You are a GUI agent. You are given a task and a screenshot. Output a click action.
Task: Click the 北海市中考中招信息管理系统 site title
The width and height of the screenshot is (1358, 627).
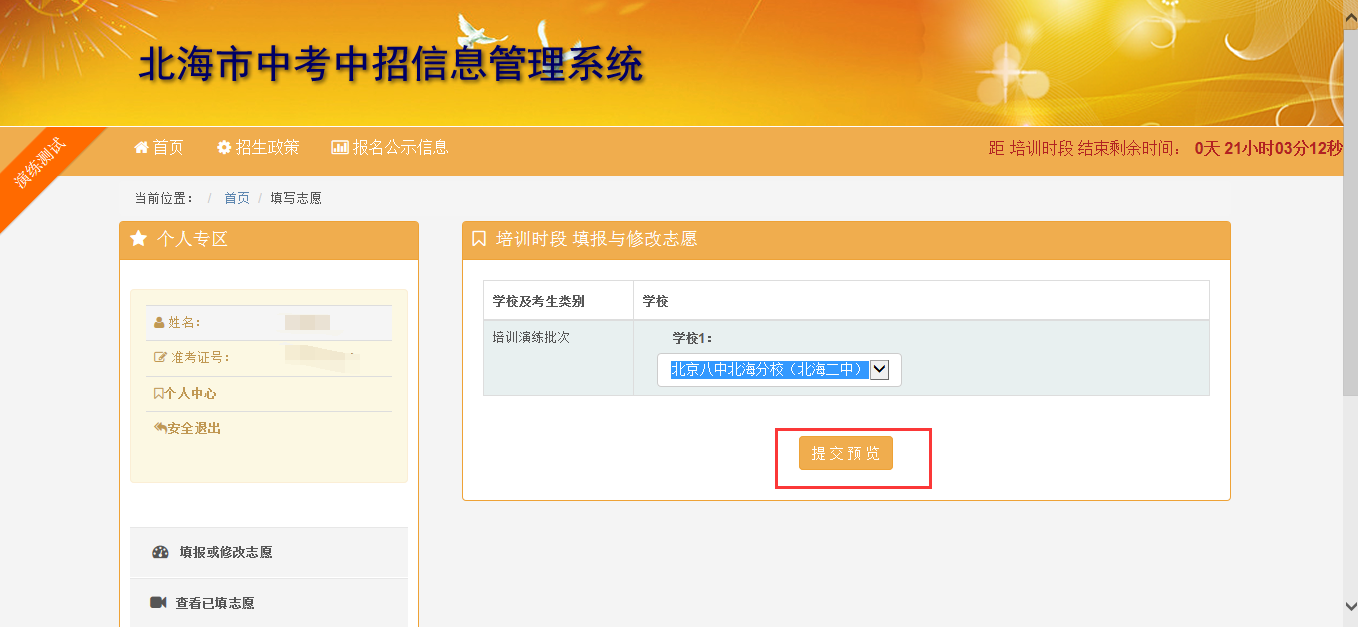coord(390,66)
